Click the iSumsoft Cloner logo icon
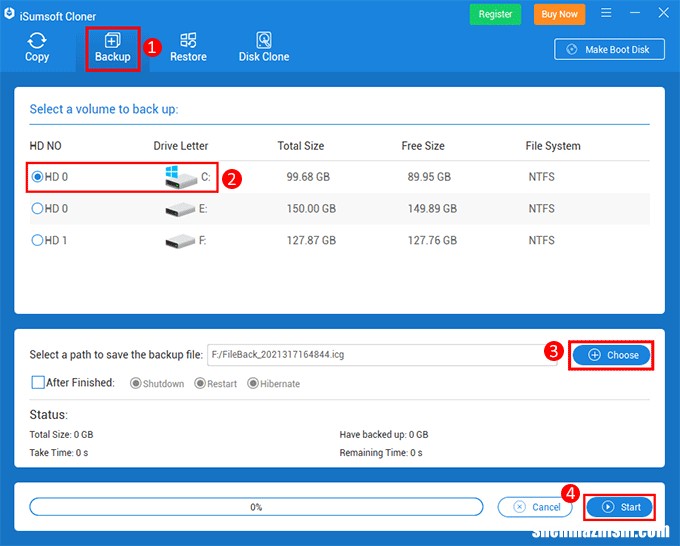680x546 pixels. click(9, 14)
